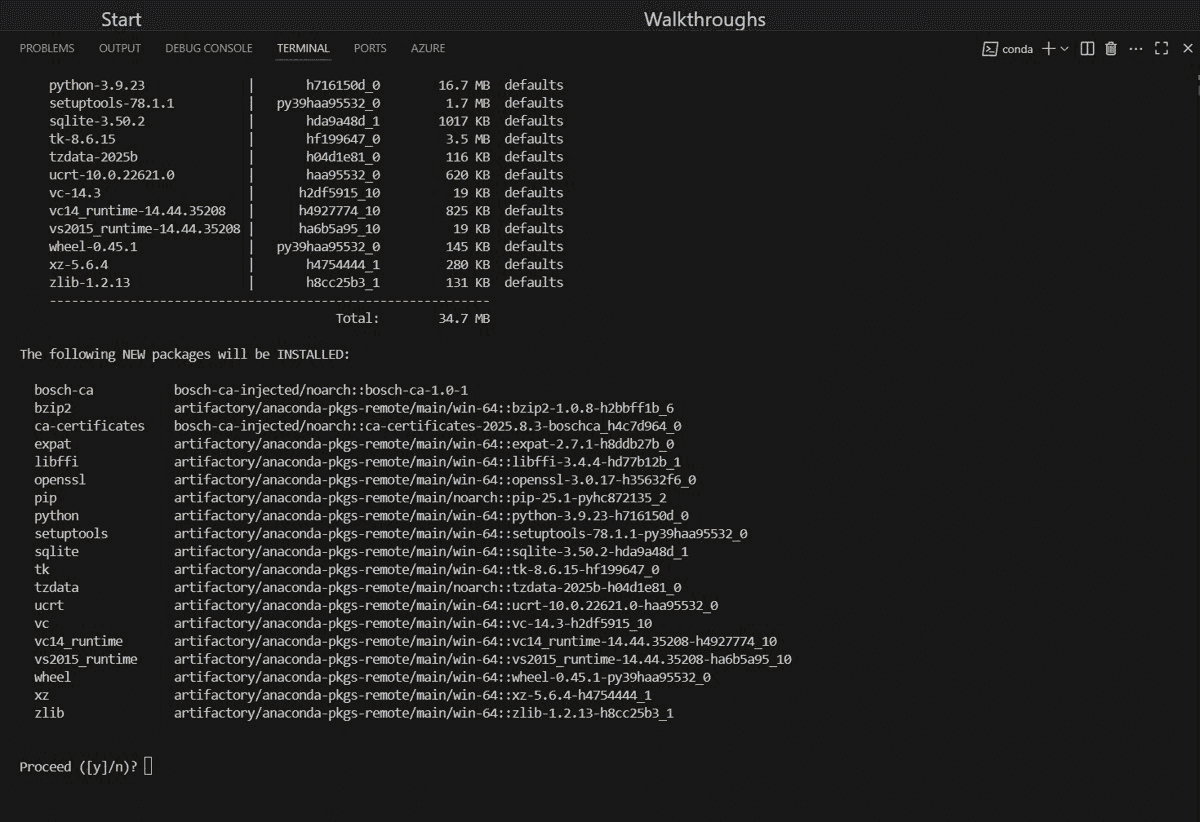
Task: Click the conda terminal name label
Action: click(x=1018, y=48)
